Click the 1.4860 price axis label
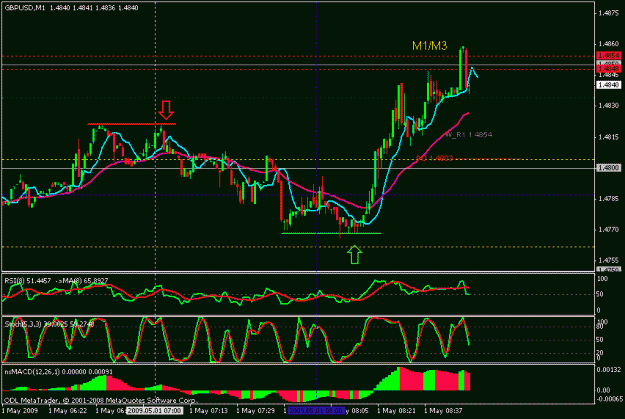Screen dimensions: 625x419 point(609,44)
